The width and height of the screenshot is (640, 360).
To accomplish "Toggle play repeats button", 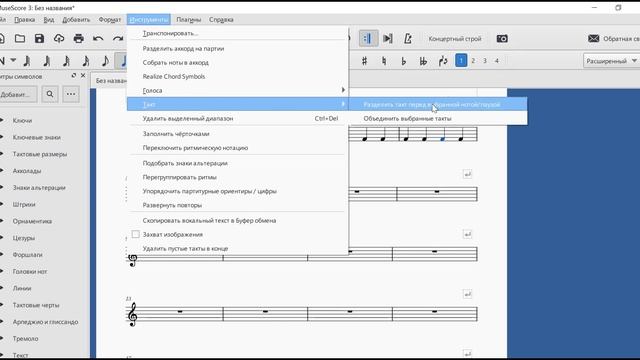I will 368,39.
